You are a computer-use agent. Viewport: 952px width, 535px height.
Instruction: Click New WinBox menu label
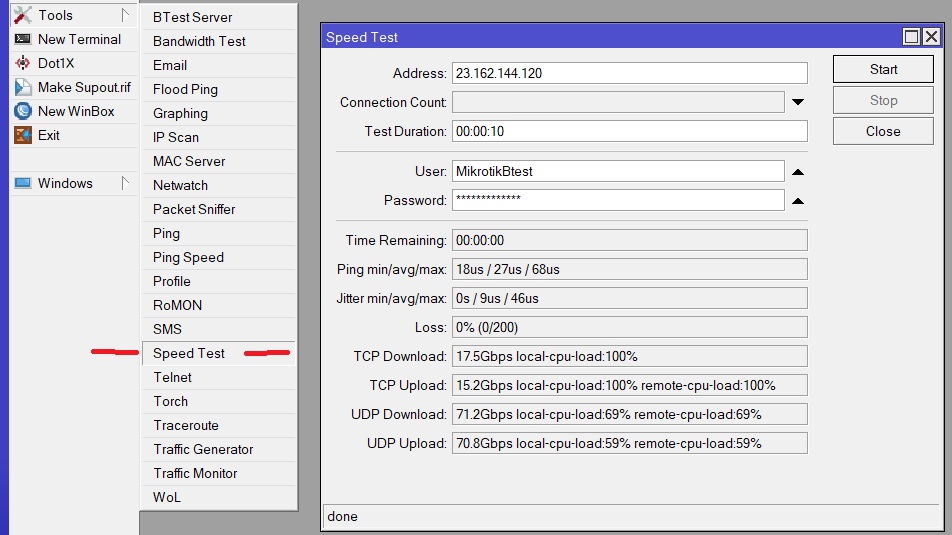tap(76, 111)
